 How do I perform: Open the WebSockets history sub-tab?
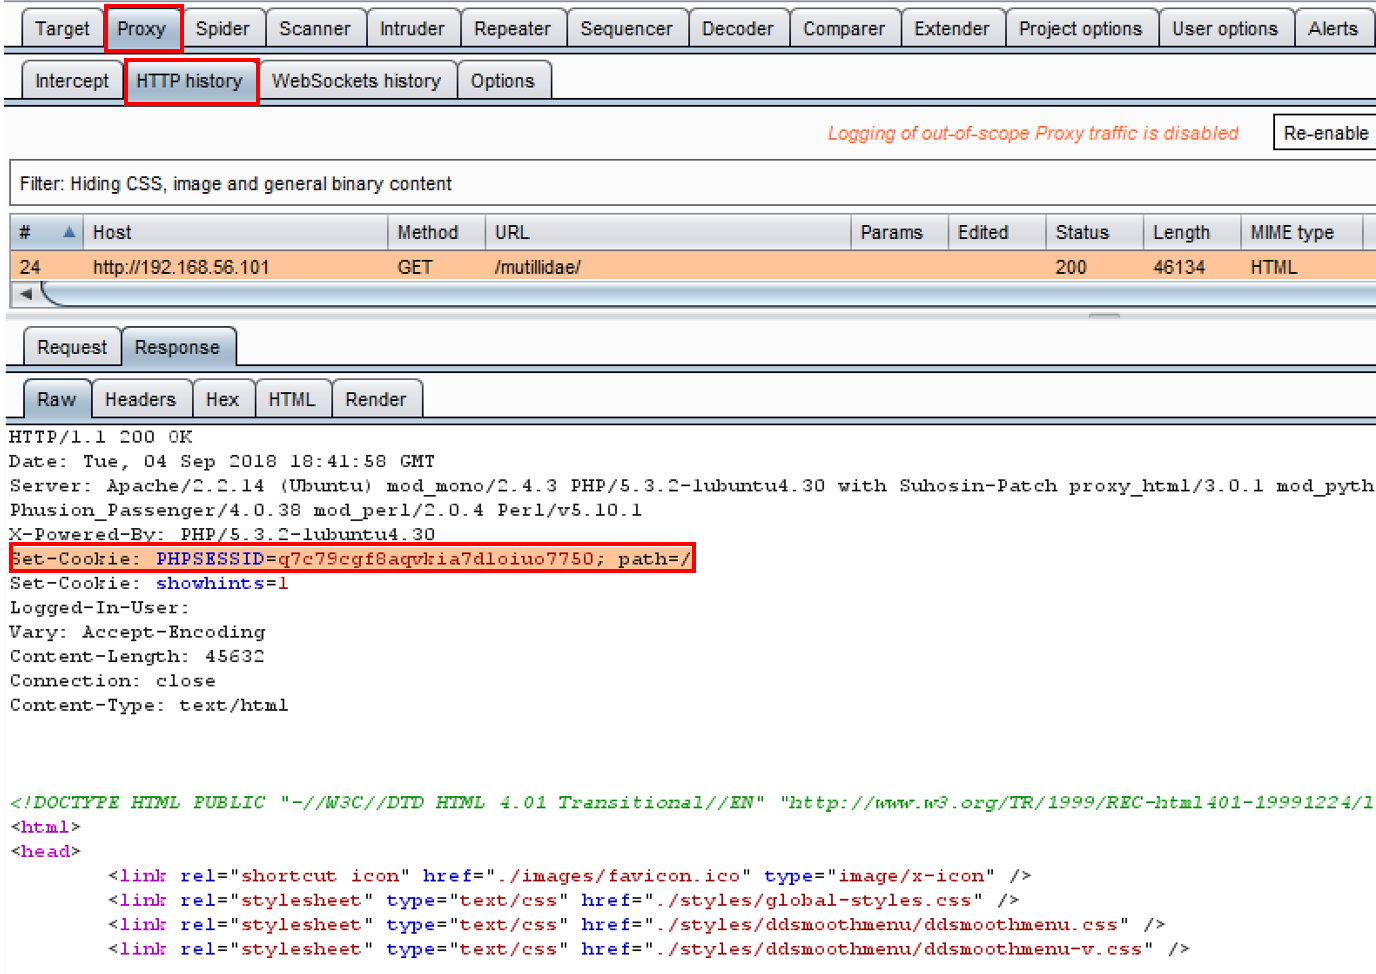pyautogui.click(x=355, y=81)
